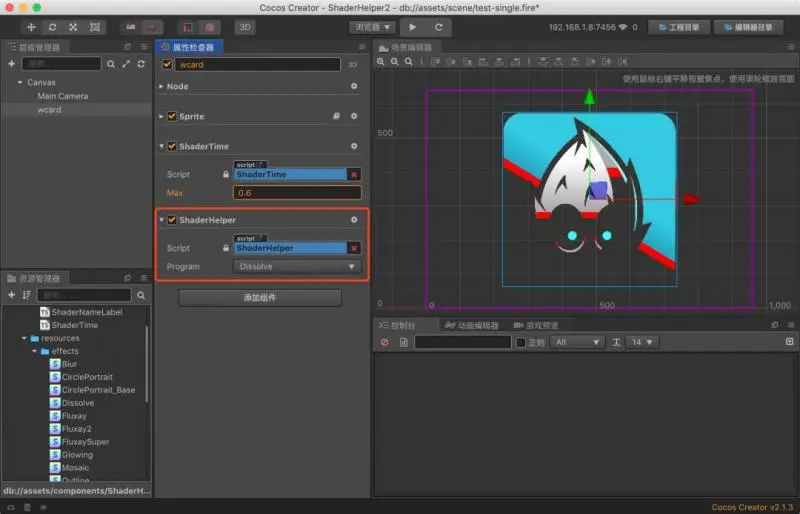Open the preview platform dropdown left of play
800x514 pixels.
coord(373,27)
